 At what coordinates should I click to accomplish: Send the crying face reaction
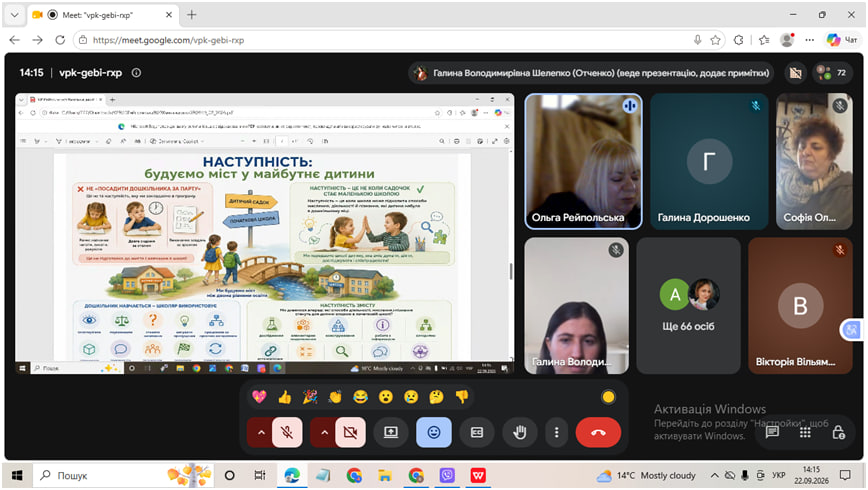[x=411, y=396]
